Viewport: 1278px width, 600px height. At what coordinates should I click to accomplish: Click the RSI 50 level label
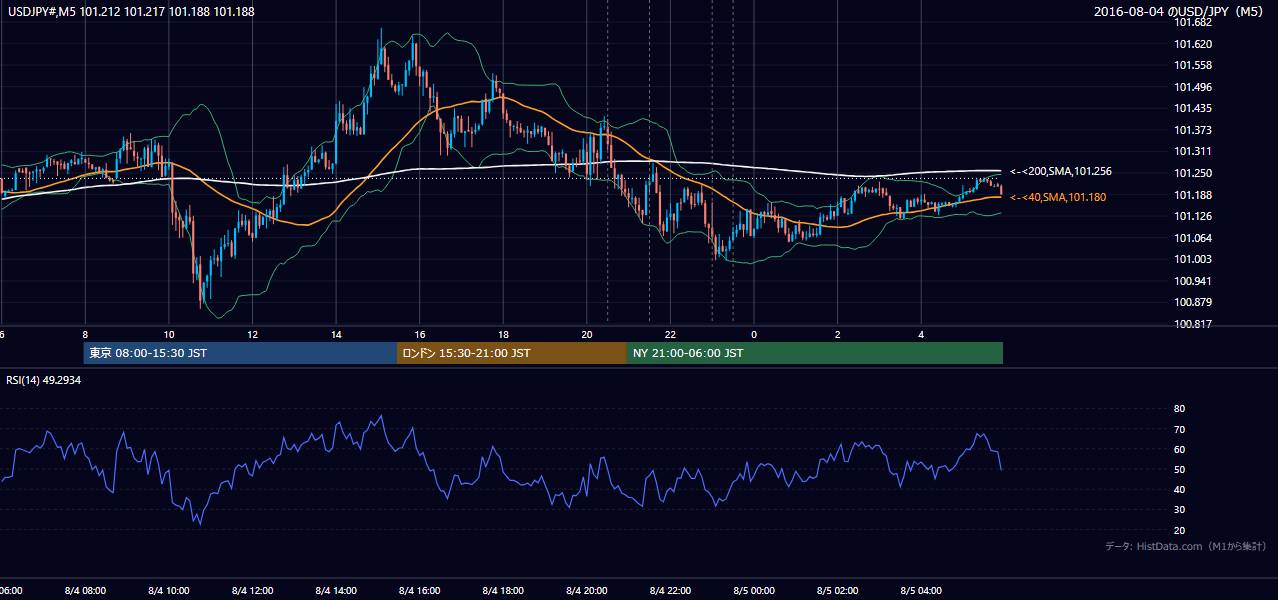[1179, 469]
